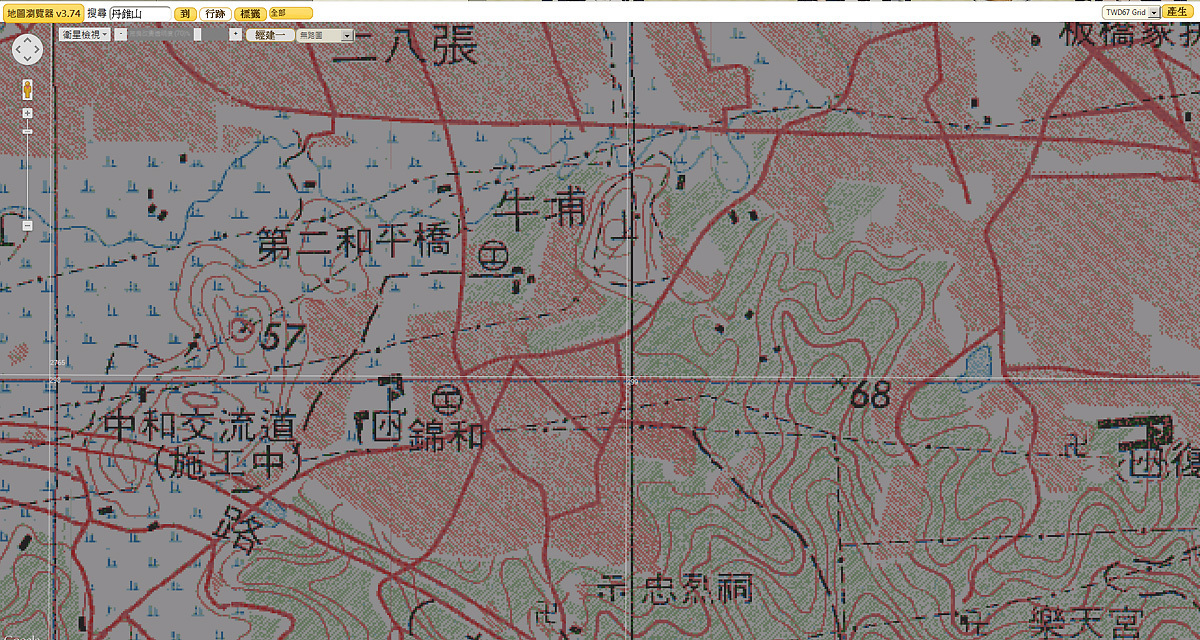
Task: Click the 地圖瀏覽器 v3.74 title button
Action: tap(41, 13)
